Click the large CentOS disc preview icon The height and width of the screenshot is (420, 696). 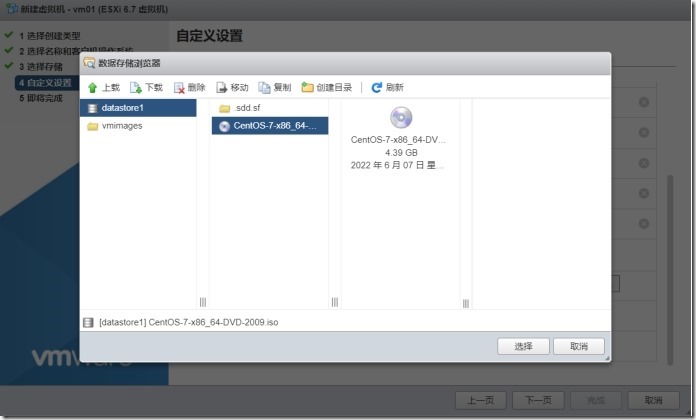[x=401, y=118]
